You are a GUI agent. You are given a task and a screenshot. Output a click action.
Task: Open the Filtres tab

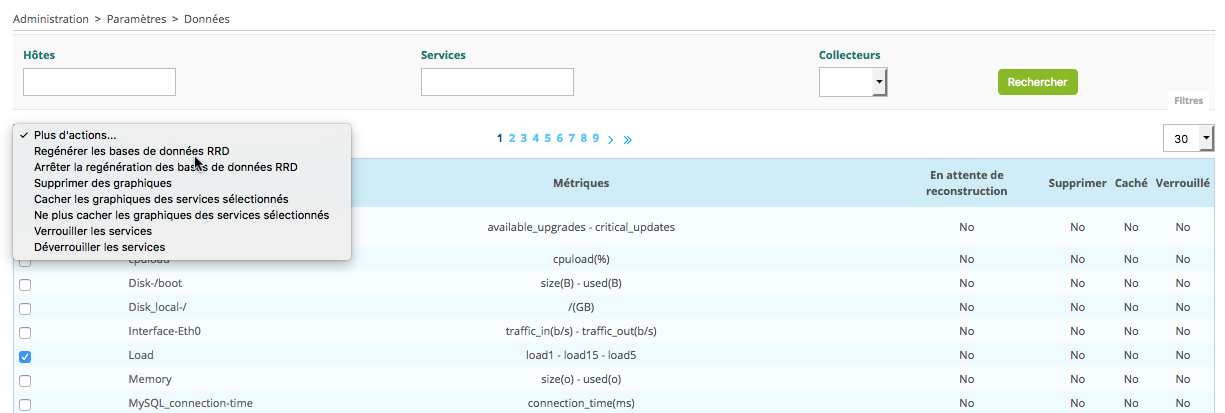pos(1188,101)
